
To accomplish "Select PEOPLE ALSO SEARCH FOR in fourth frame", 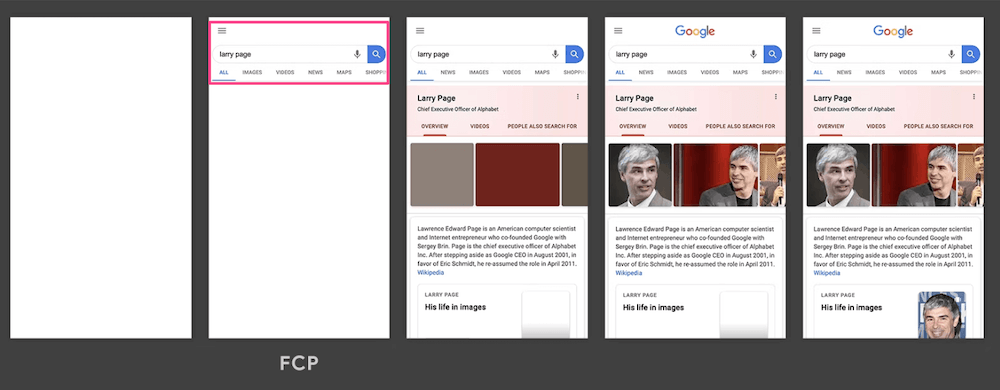I will [x=740, y=126].
